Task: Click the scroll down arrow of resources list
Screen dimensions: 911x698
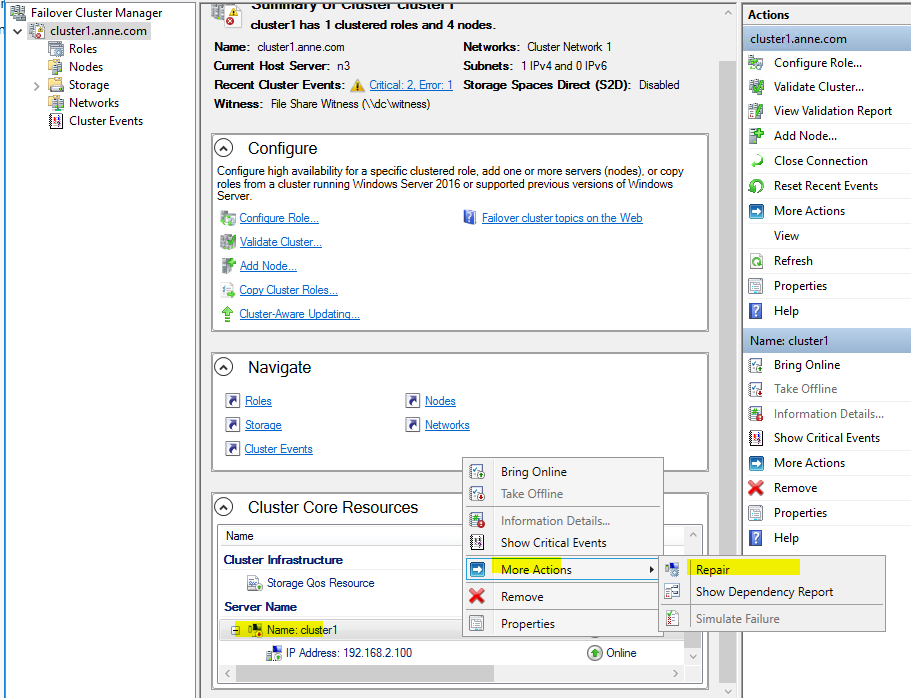Action: click(693, 656)
